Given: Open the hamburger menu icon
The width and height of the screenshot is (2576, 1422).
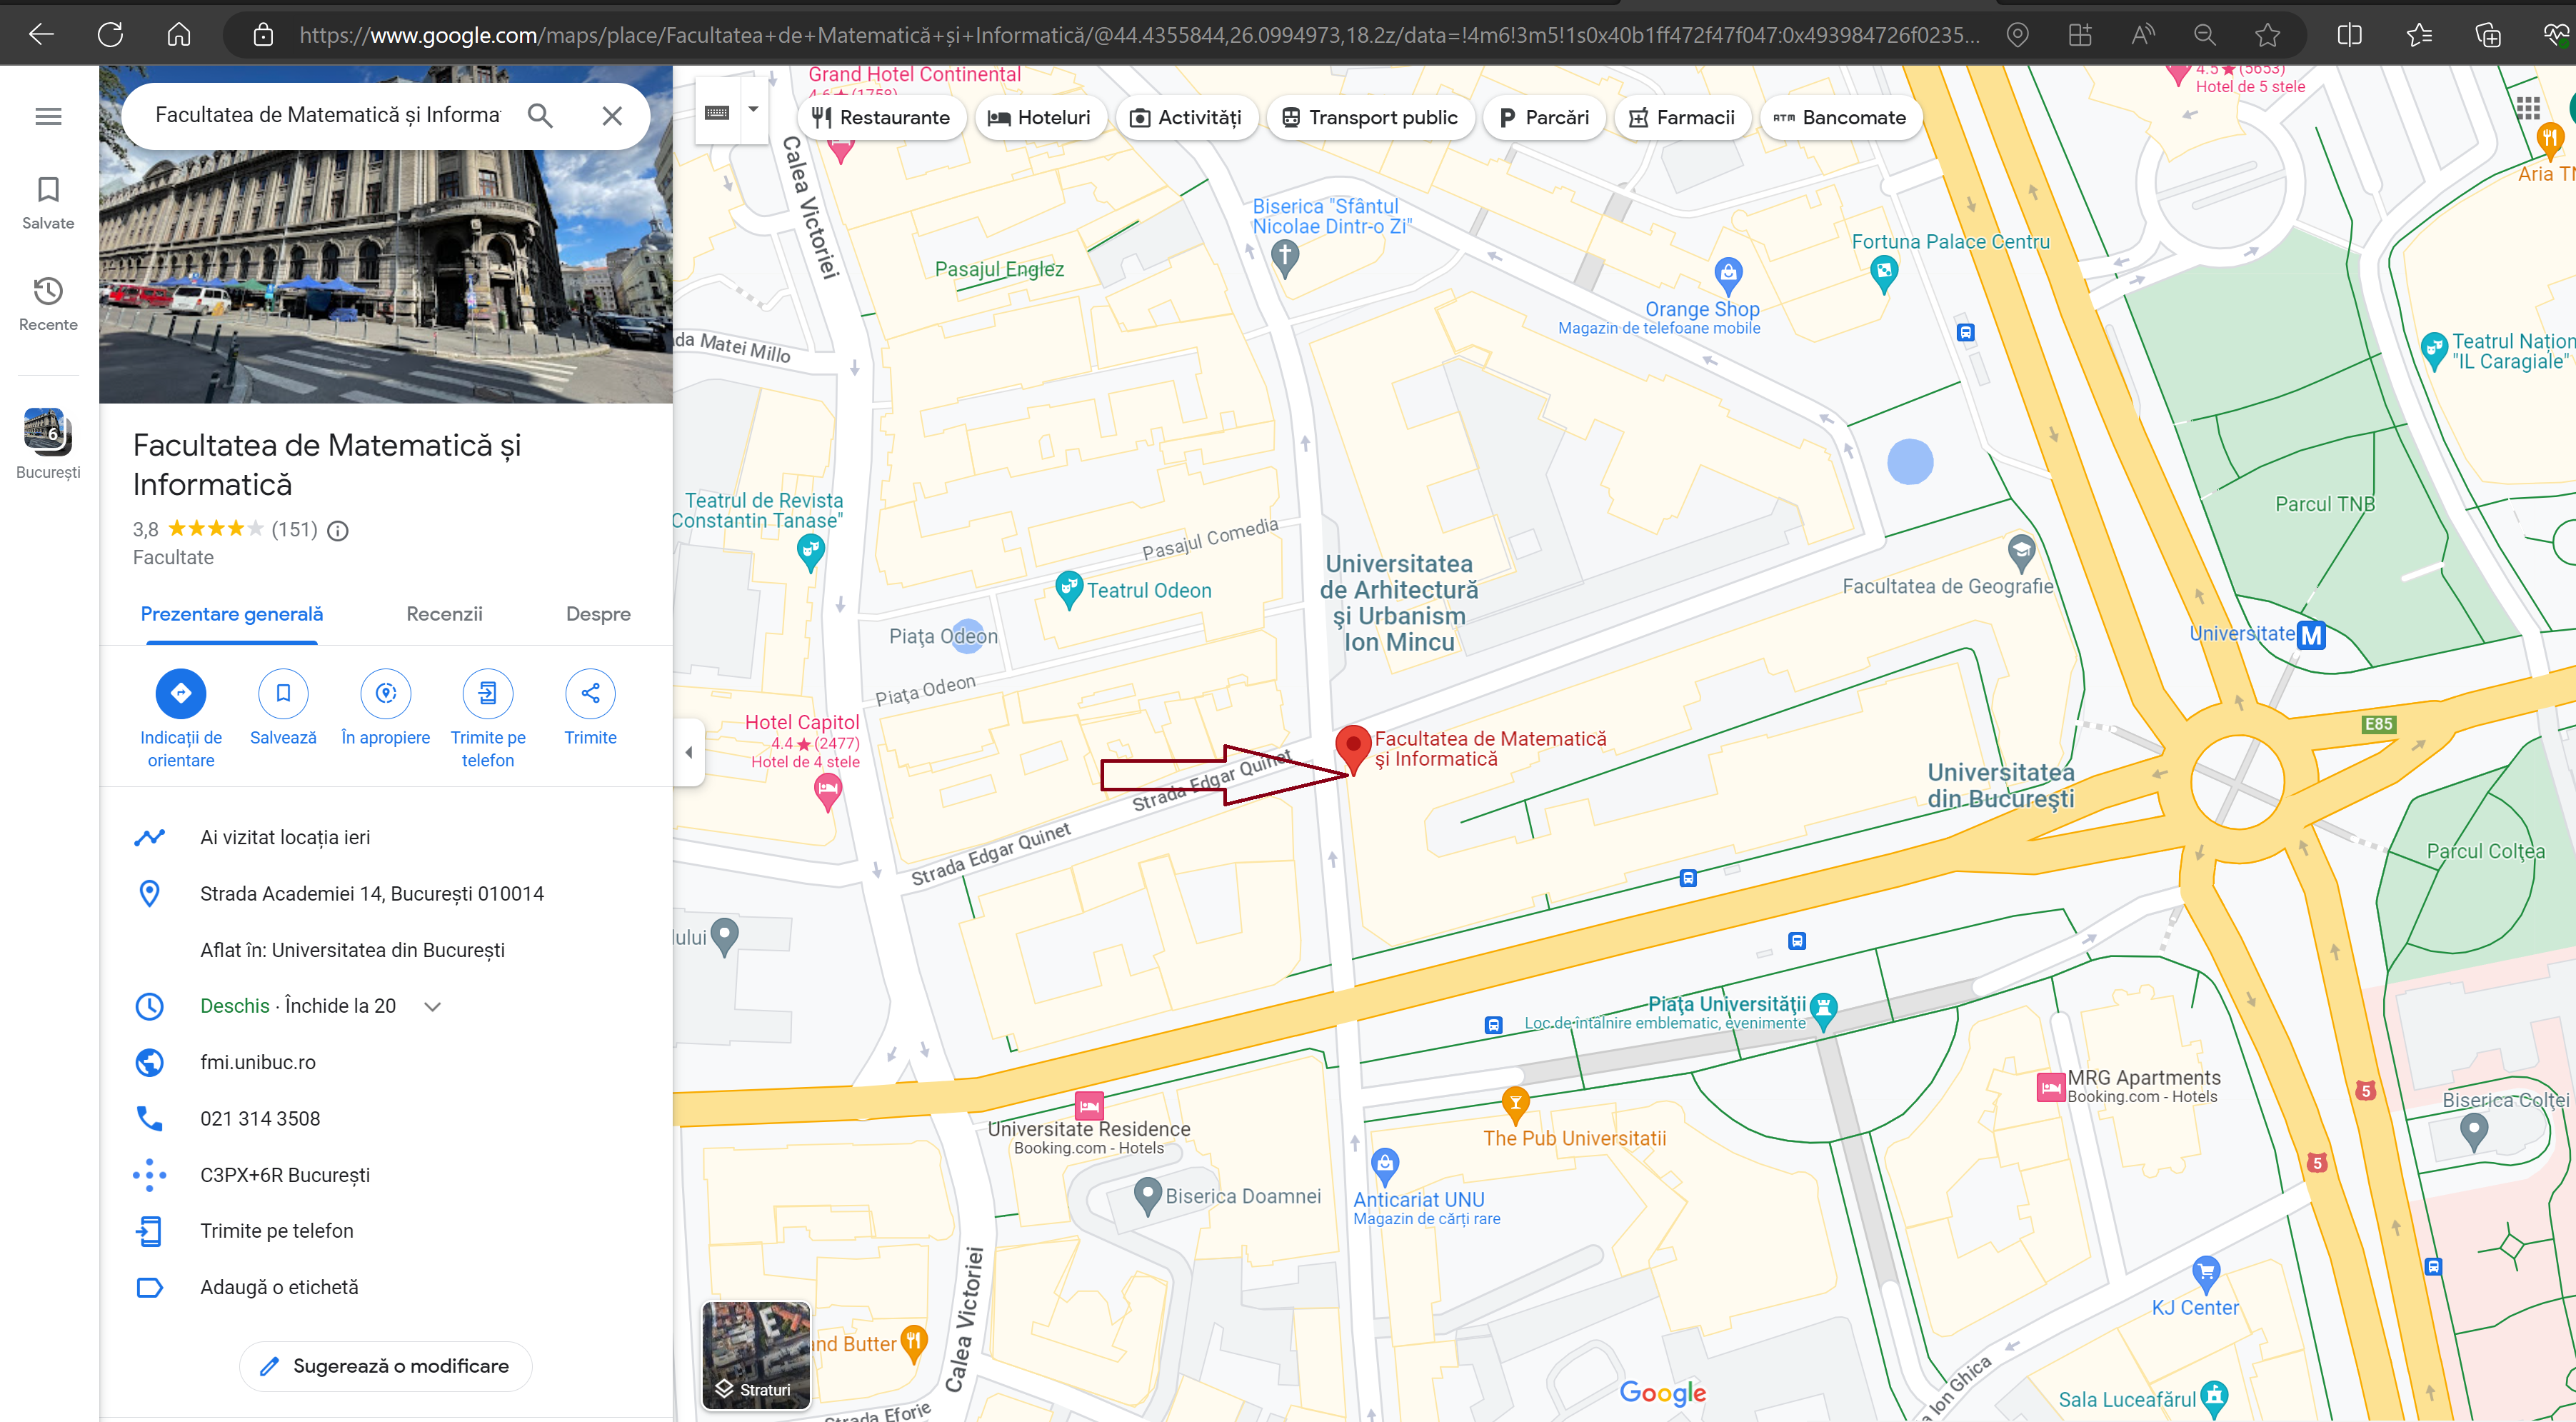Looking at the screenshot, I should click(x=48, y=116).
